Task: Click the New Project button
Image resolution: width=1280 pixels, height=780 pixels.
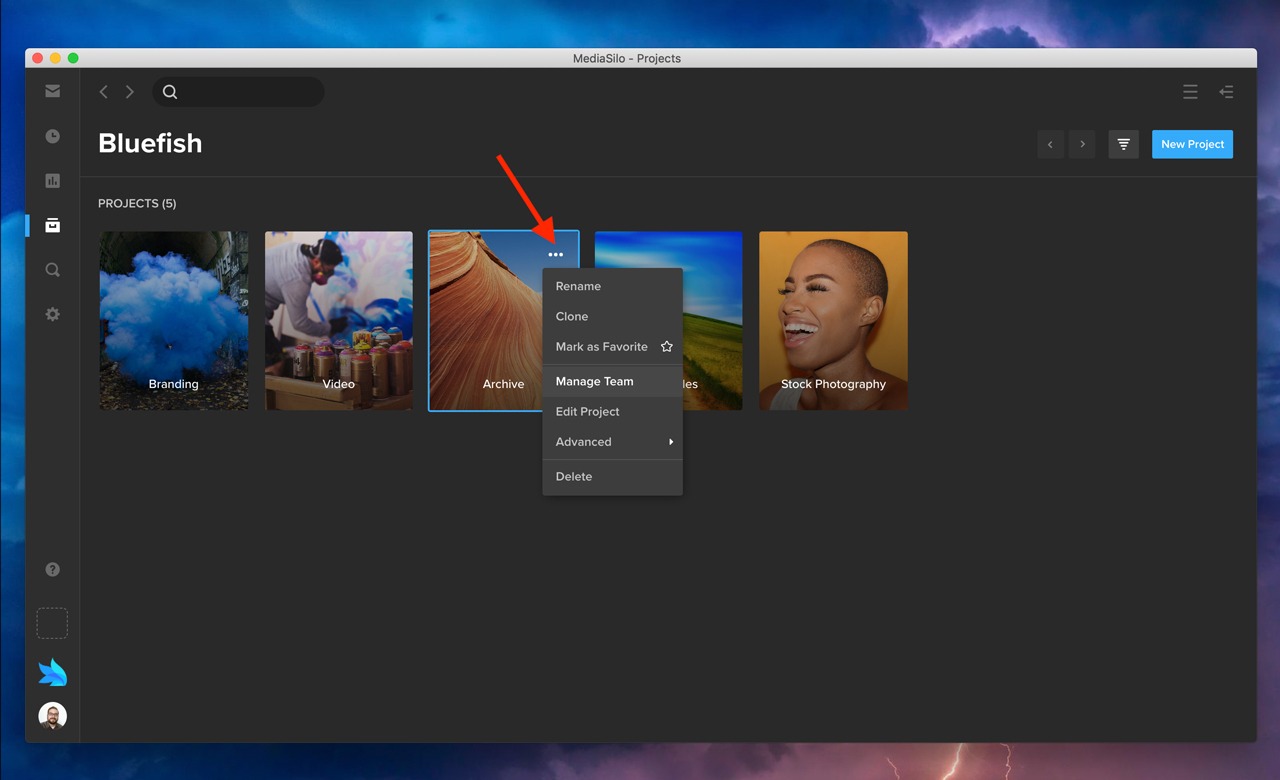Action: pos(1192,144)
